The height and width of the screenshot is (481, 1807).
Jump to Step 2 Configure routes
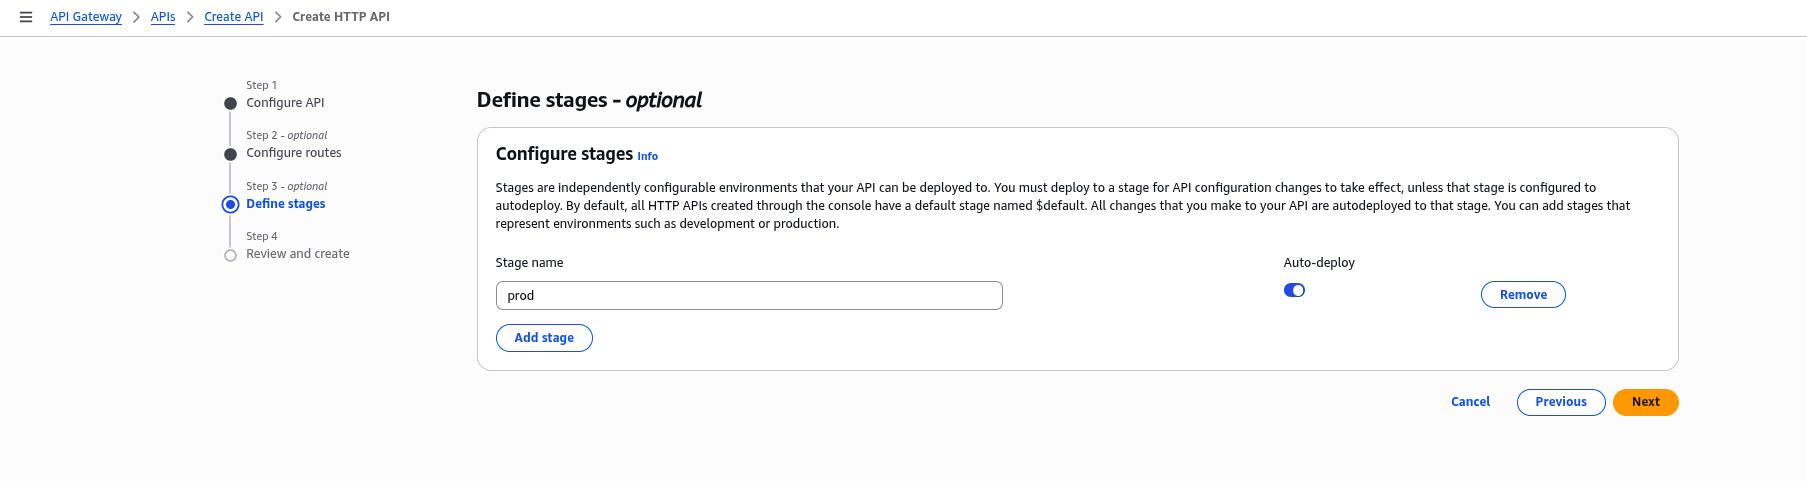coord(294,153)
